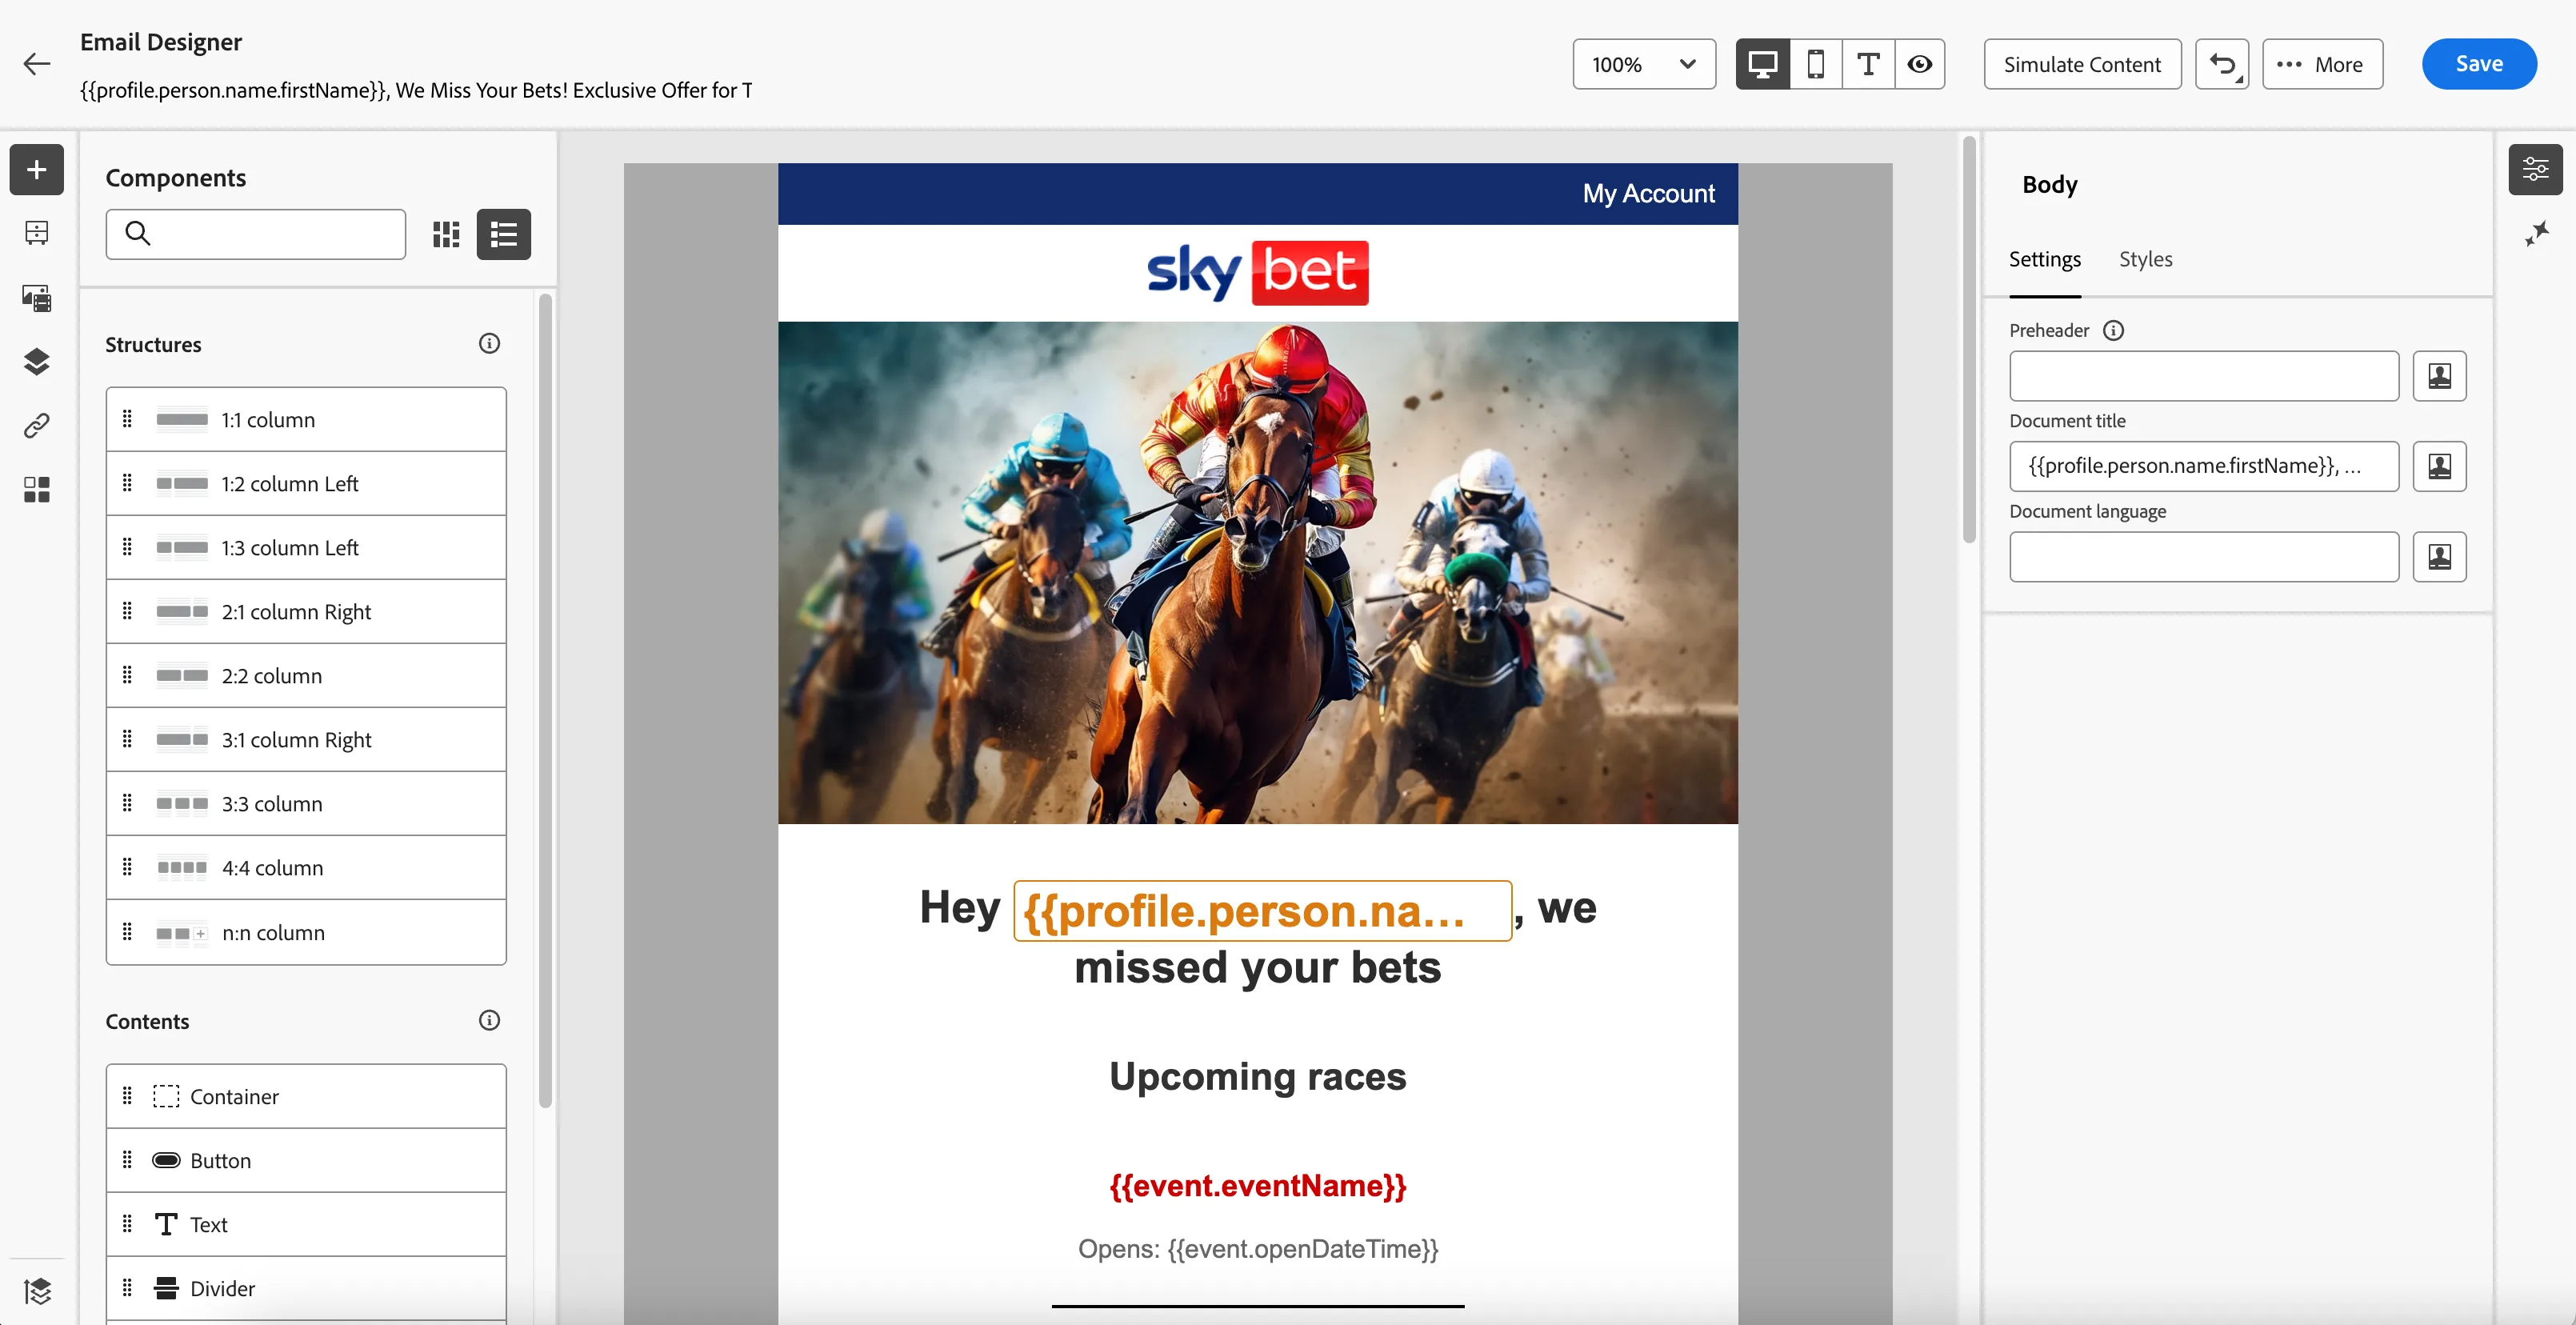The width and height of the screenshot is (2576, 1325).
Task: Click the undo arrow button
Action: [x=2222, y=64]
